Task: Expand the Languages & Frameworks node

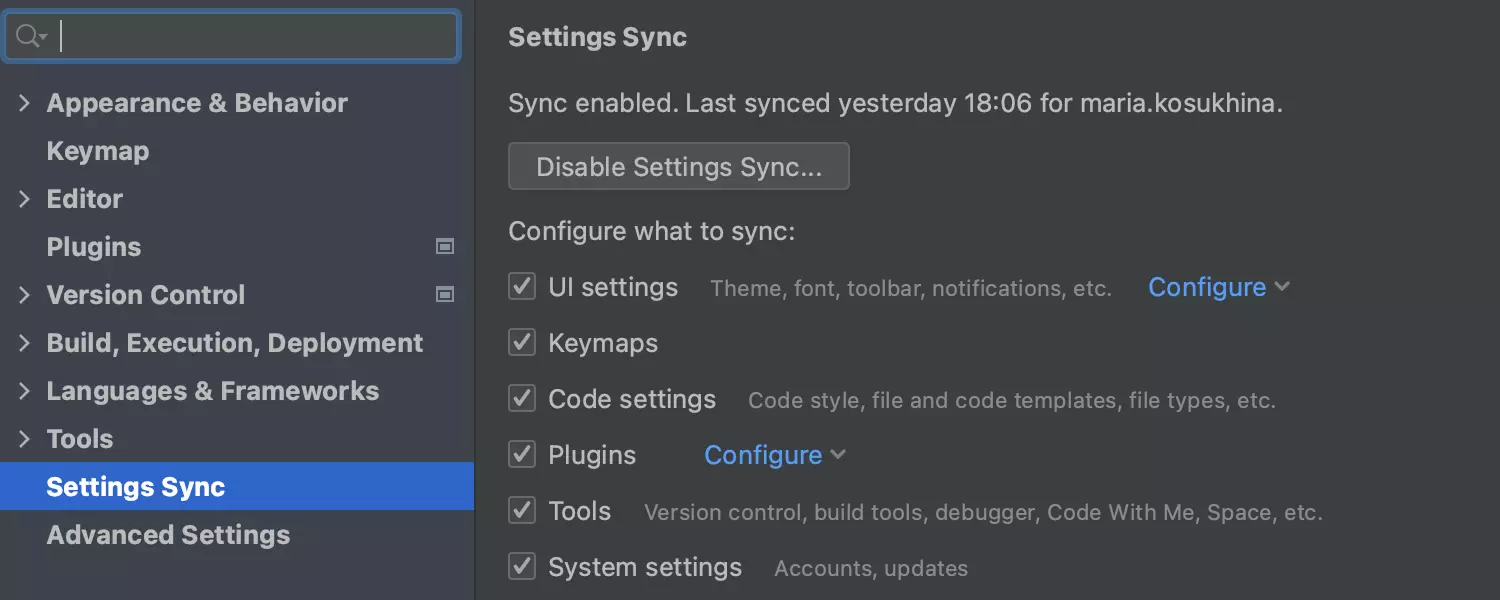Action: pos(24,391)
